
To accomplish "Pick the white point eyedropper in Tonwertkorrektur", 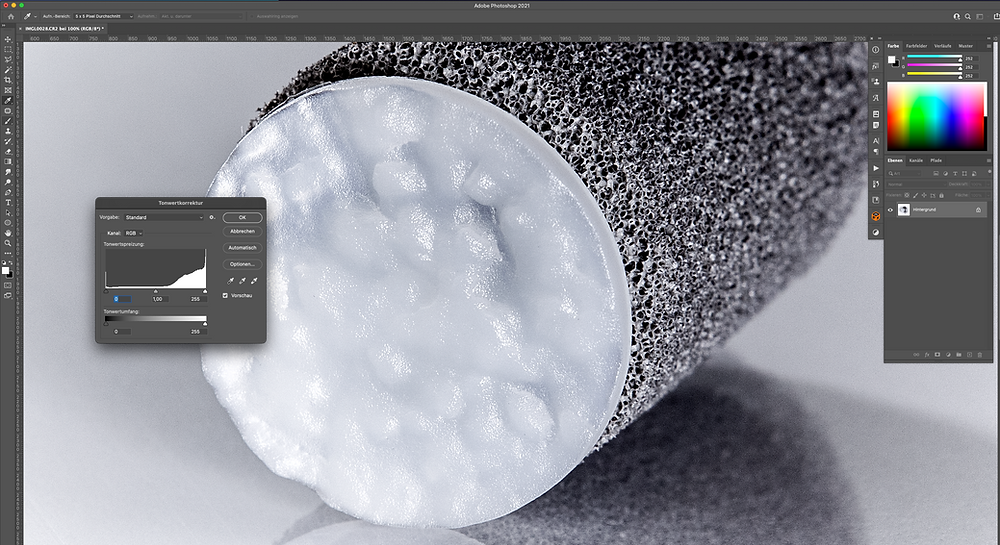I will click(x=254, y=280).
